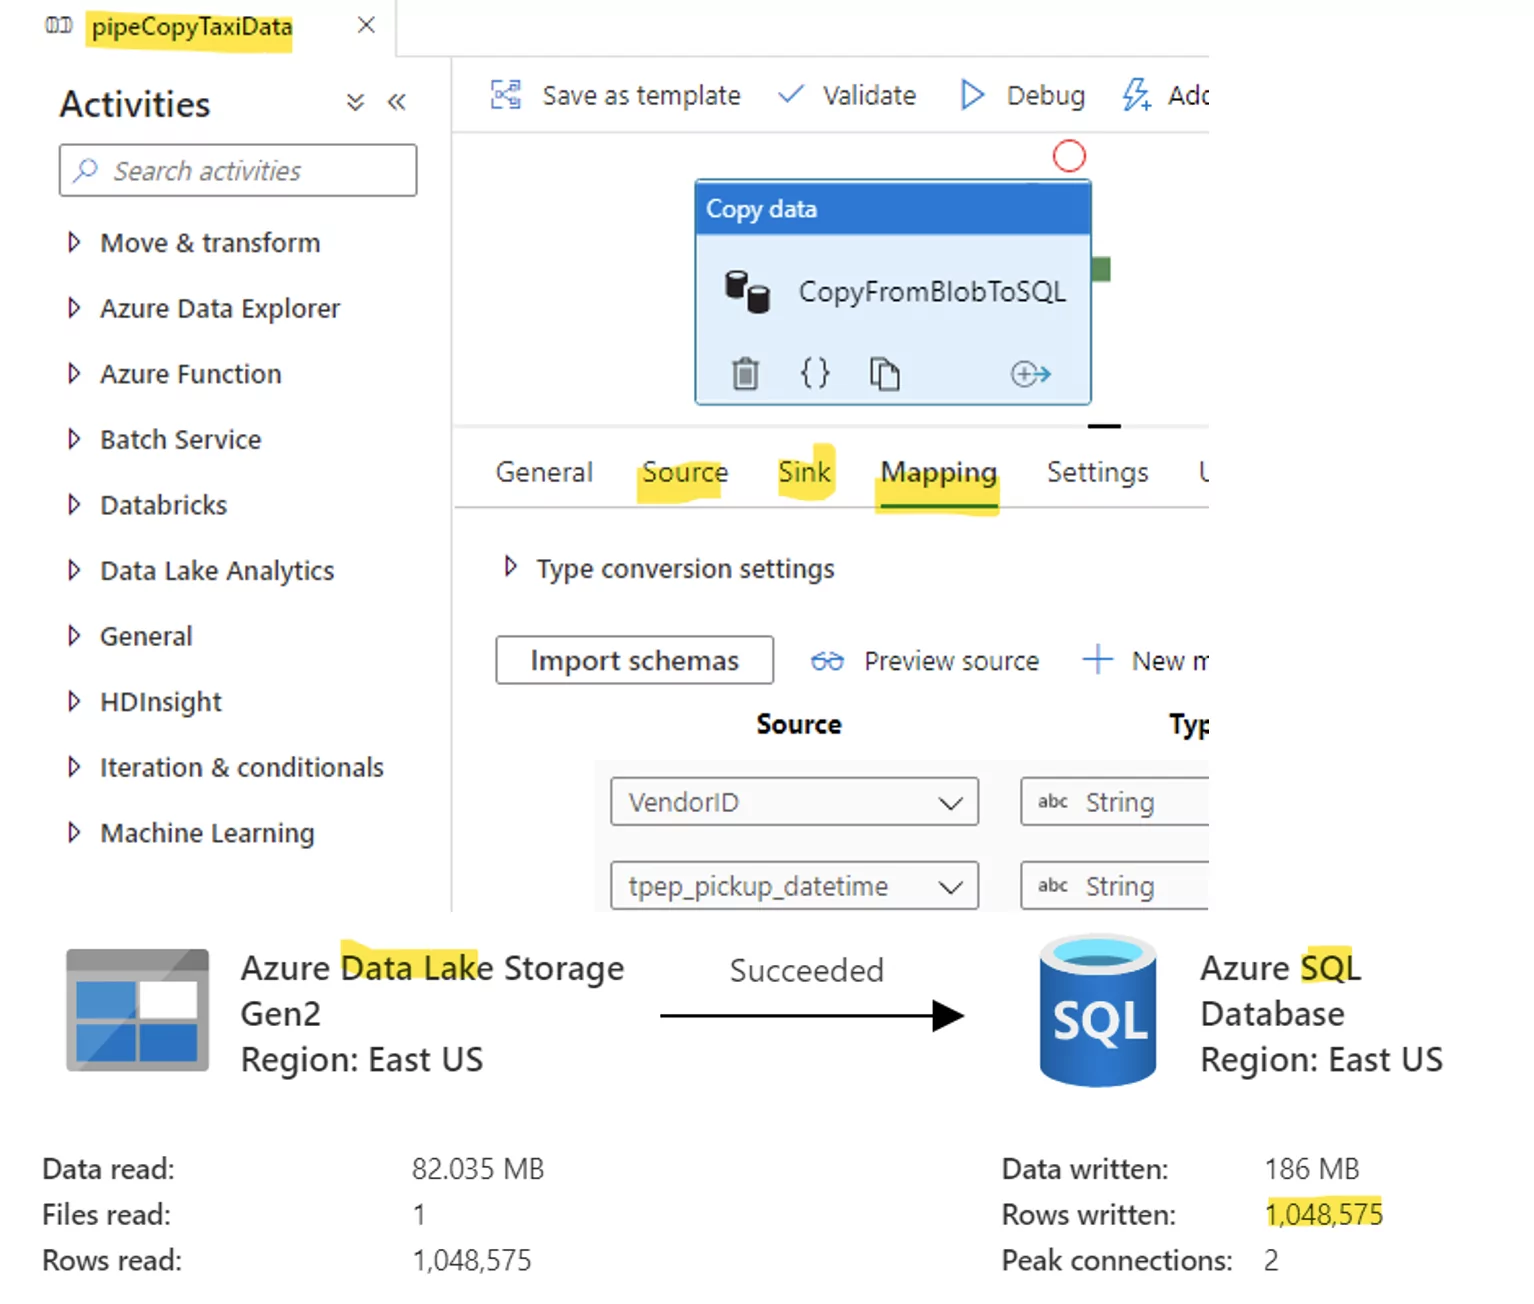The image size is (1534, 1304).
Task: Click the Succeeded status text
Action: coord(807,970)
